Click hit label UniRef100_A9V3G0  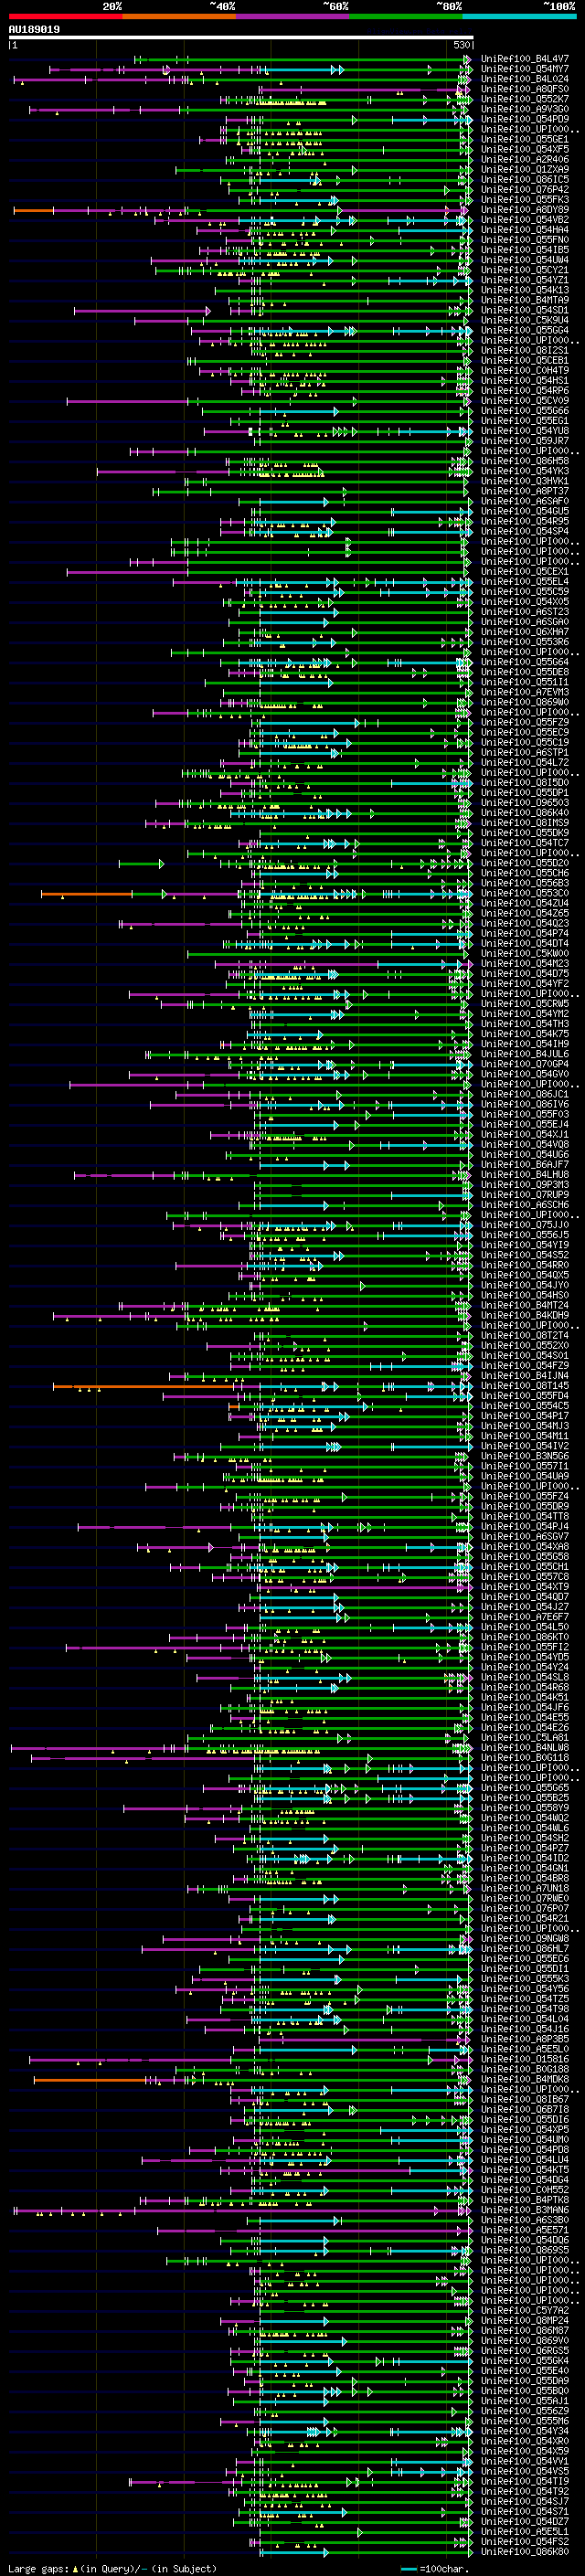pos(525,109)
